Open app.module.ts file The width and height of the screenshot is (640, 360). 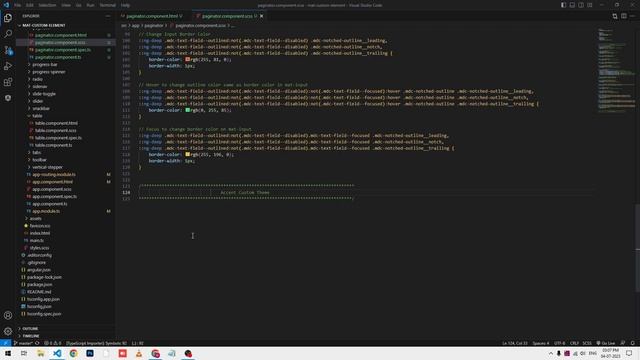point(46,211)
